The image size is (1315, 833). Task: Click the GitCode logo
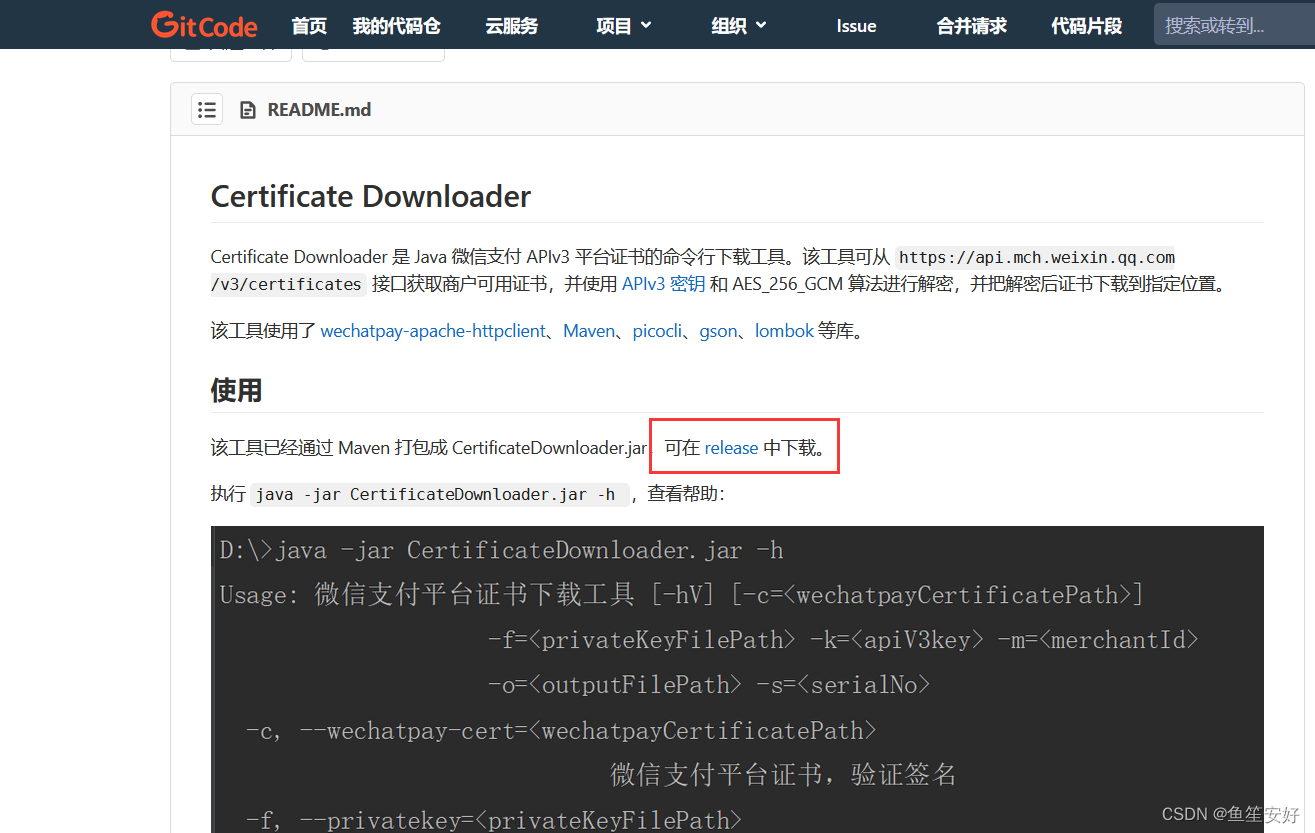click(x=204, y=25)
